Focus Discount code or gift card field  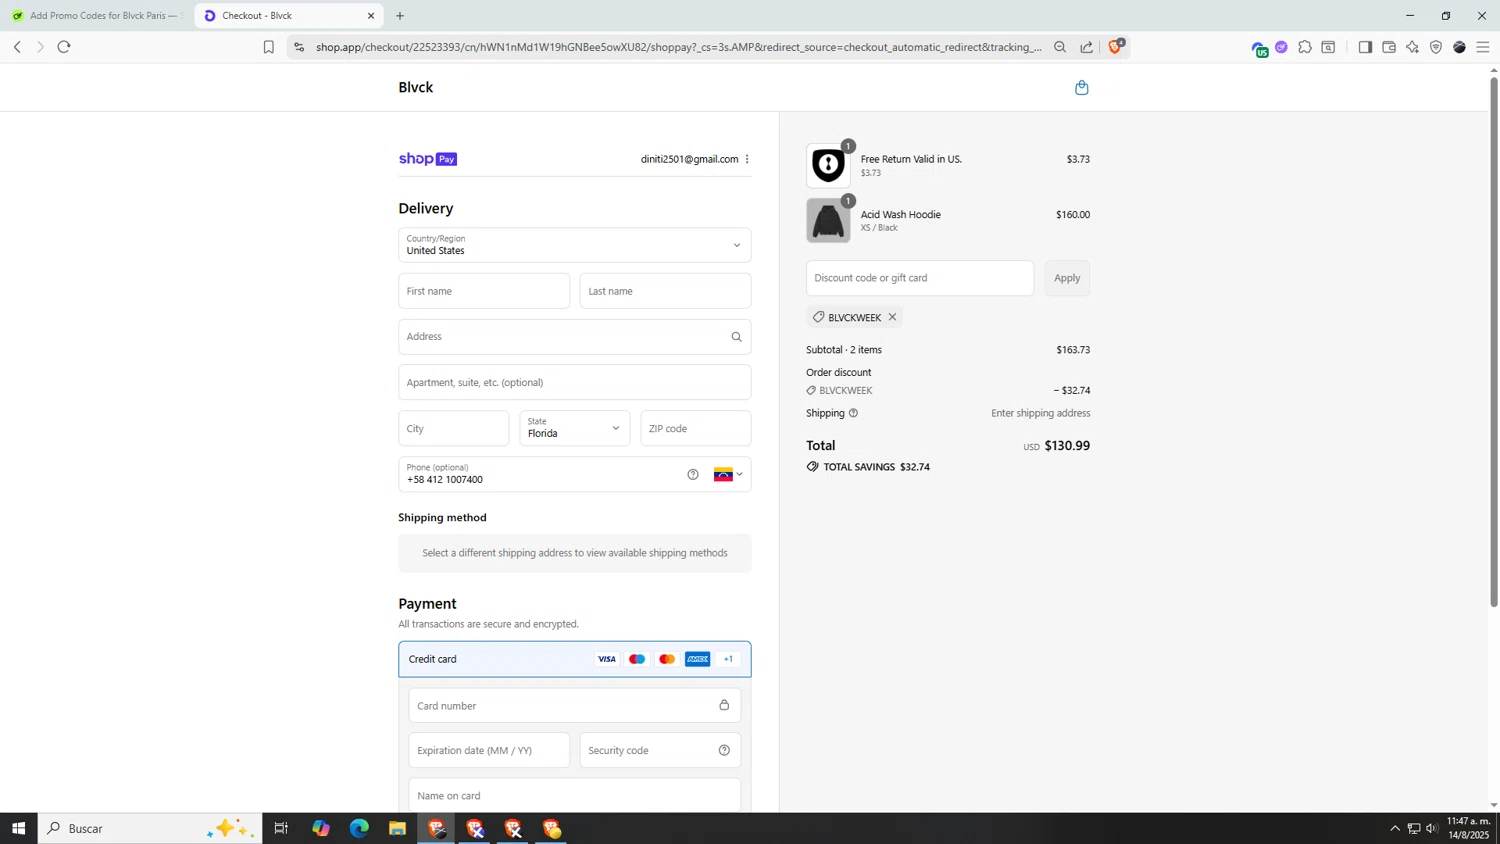[920, 278]
